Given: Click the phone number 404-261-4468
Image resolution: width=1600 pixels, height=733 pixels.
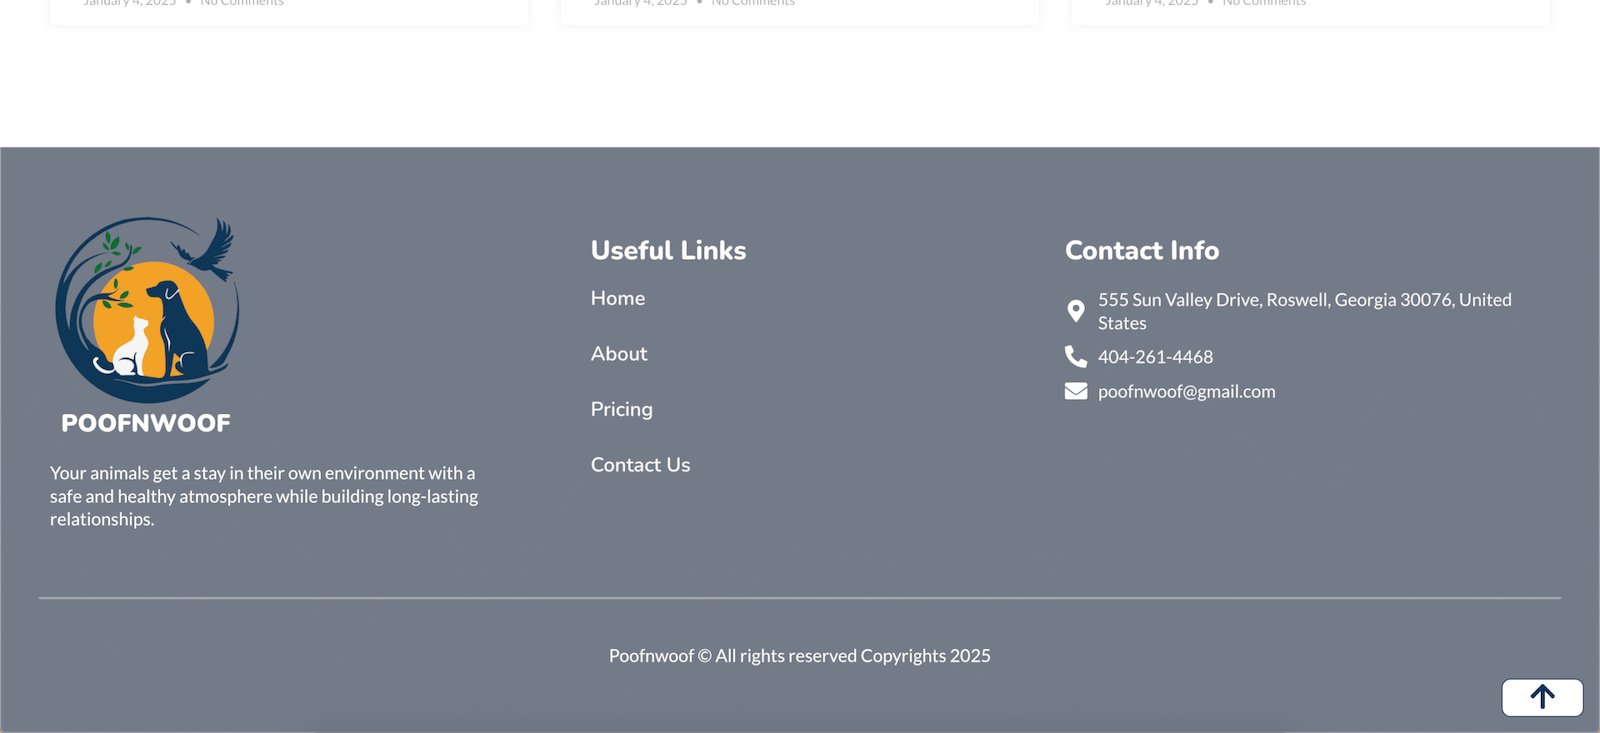Looking at the screenshot, I should (1156, 357).
